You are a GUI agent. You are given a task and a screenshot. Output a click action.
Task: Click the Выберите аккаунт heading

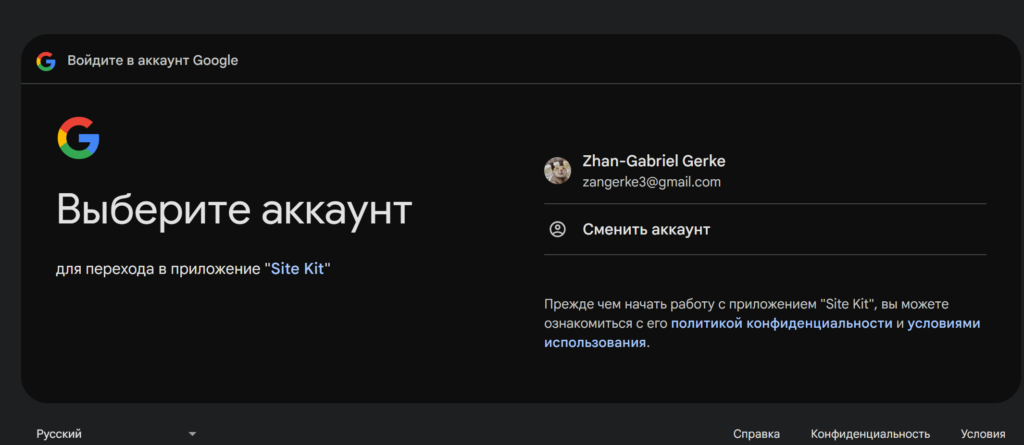tap(234, 210)
